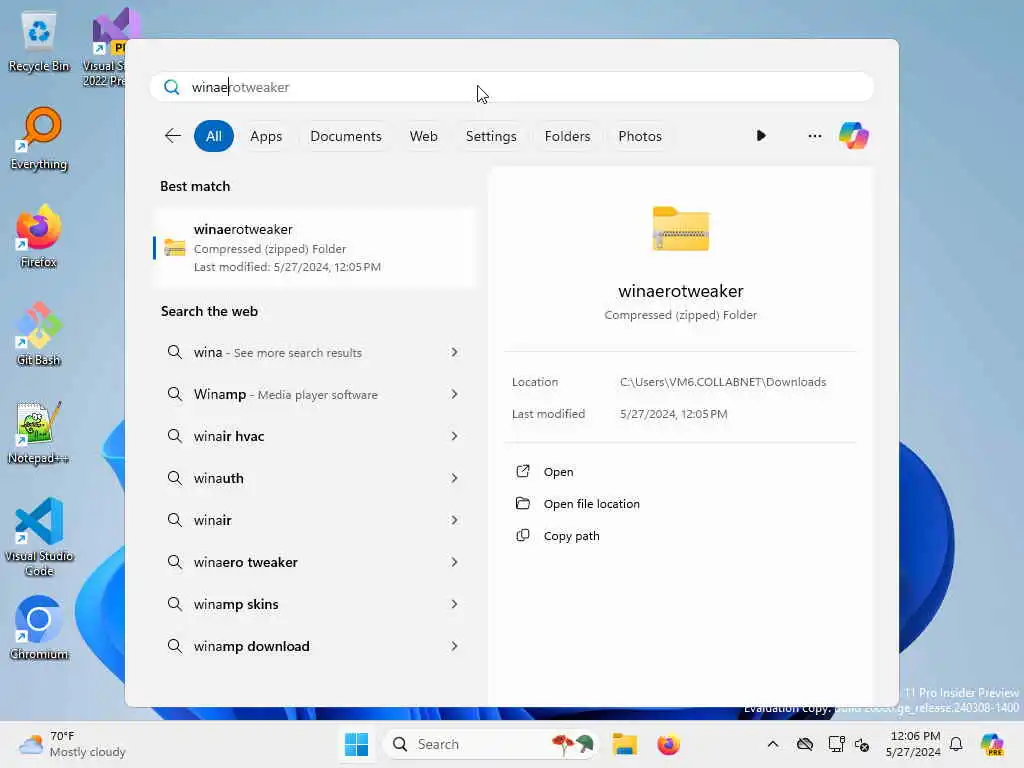Expand the 'wina' web result chevron
Screen dimensions: 1024x768
454,352
